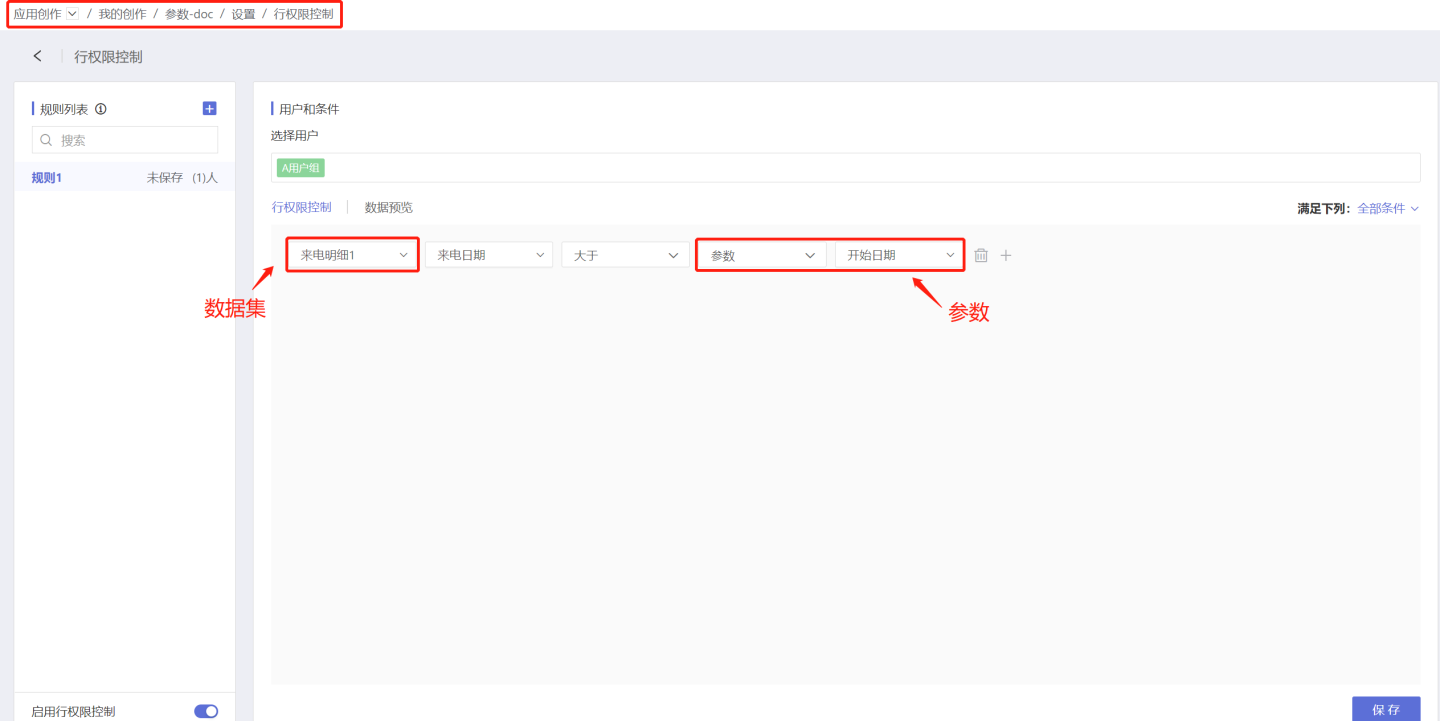Toggle the row permission control switch
The image size is (1440, 721).
point(206,711)
